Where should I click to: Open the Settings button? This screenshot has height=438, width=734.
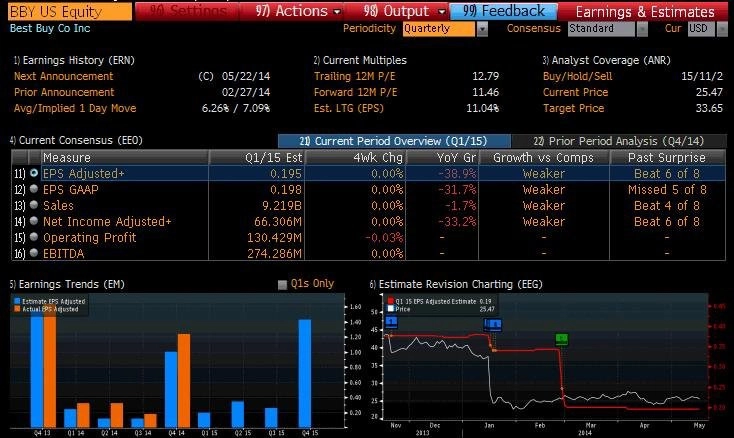click(x=187, y=11)
